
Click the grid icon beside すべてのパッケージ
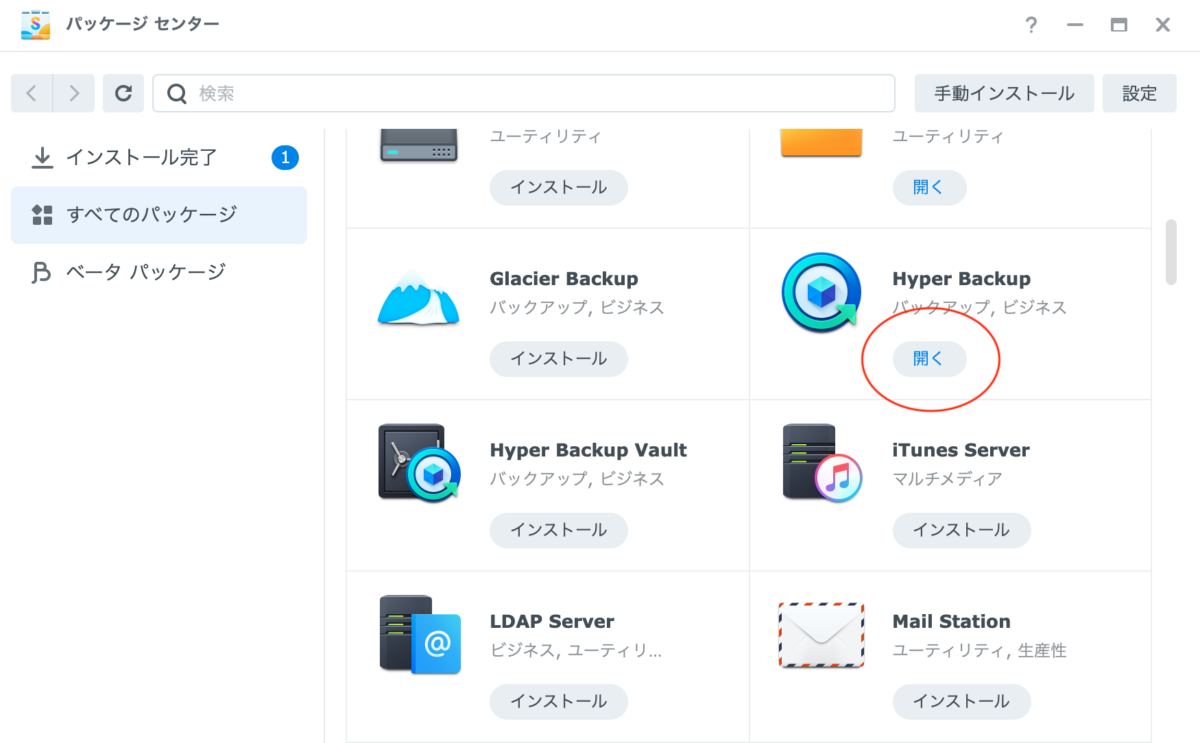(x=42, y=215)
